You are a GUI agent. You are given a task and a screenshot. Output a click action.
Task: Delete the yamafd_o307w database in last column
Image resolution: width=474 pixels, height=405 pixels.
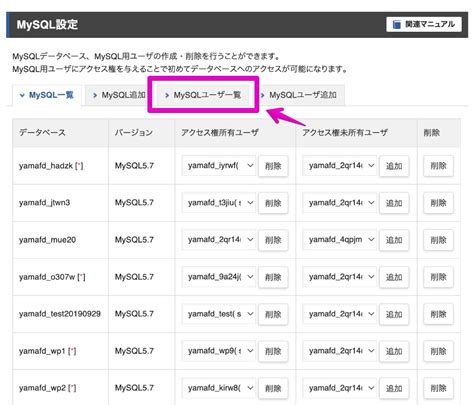(x=438, y=277)
